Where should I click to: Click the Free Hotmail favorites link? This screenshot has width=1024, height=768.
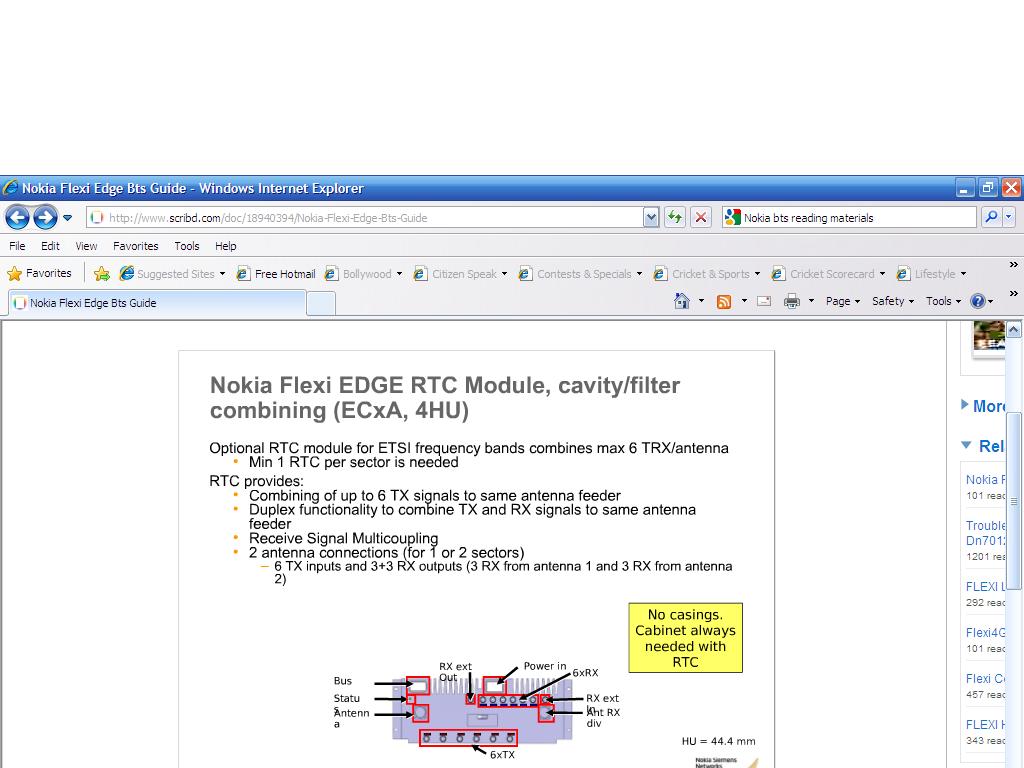coord(276,274)
